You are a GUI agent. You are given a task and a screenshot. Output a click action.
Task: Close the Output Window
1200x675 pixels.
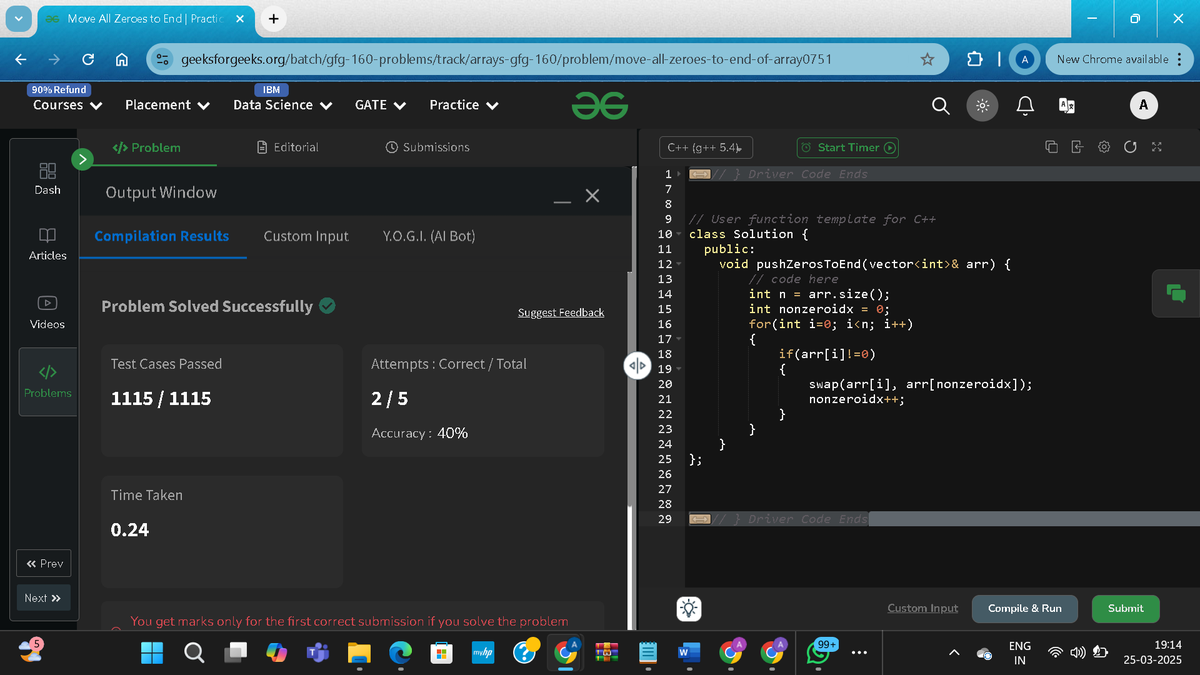[592, 196]
